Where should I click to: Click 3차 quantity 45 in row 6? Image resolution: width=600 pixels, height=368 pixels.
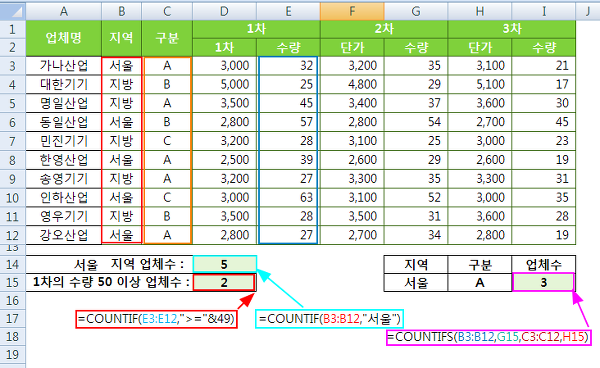coord(544,122)
